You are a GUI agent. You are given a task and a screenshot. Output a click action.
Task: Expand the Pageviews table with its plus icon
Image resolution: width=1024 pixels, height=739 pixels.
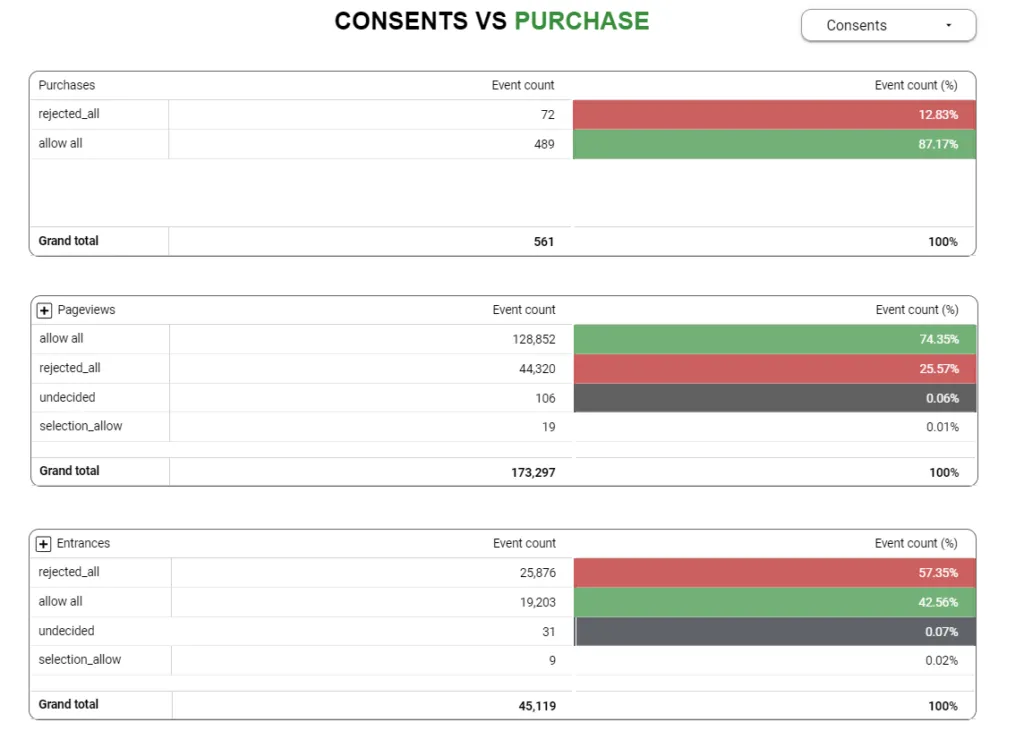[44, 310]
